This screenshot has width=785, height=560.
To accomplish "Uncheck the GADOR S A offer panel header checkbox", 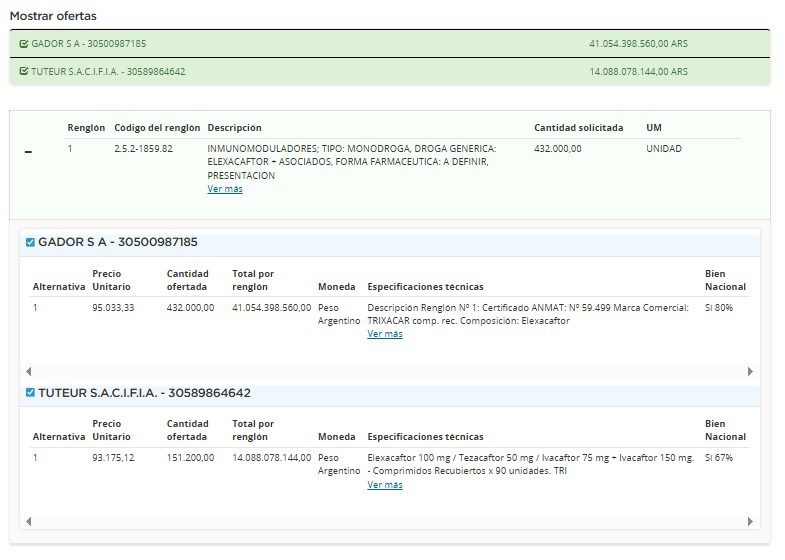I will [30, 242].
